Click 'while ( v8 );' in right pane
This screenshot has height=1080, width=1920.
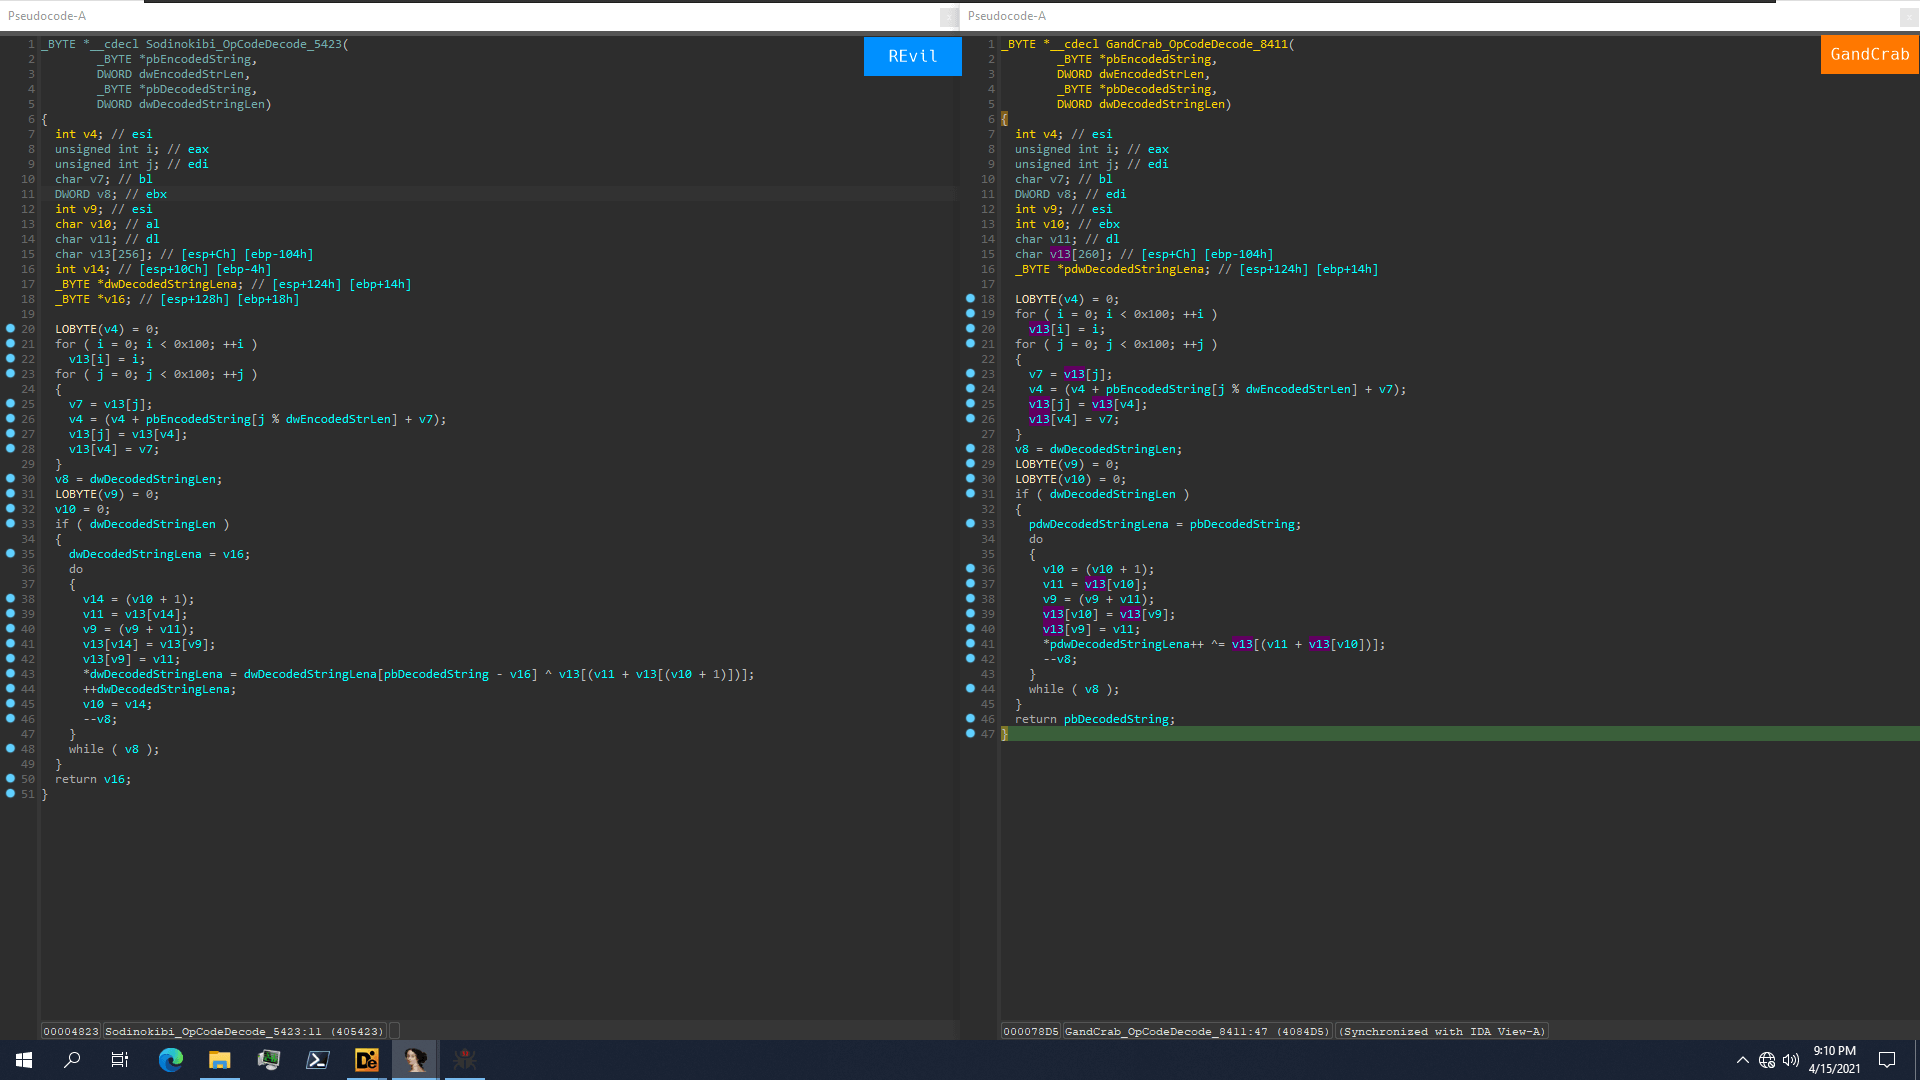click(x=1074, y=689)
